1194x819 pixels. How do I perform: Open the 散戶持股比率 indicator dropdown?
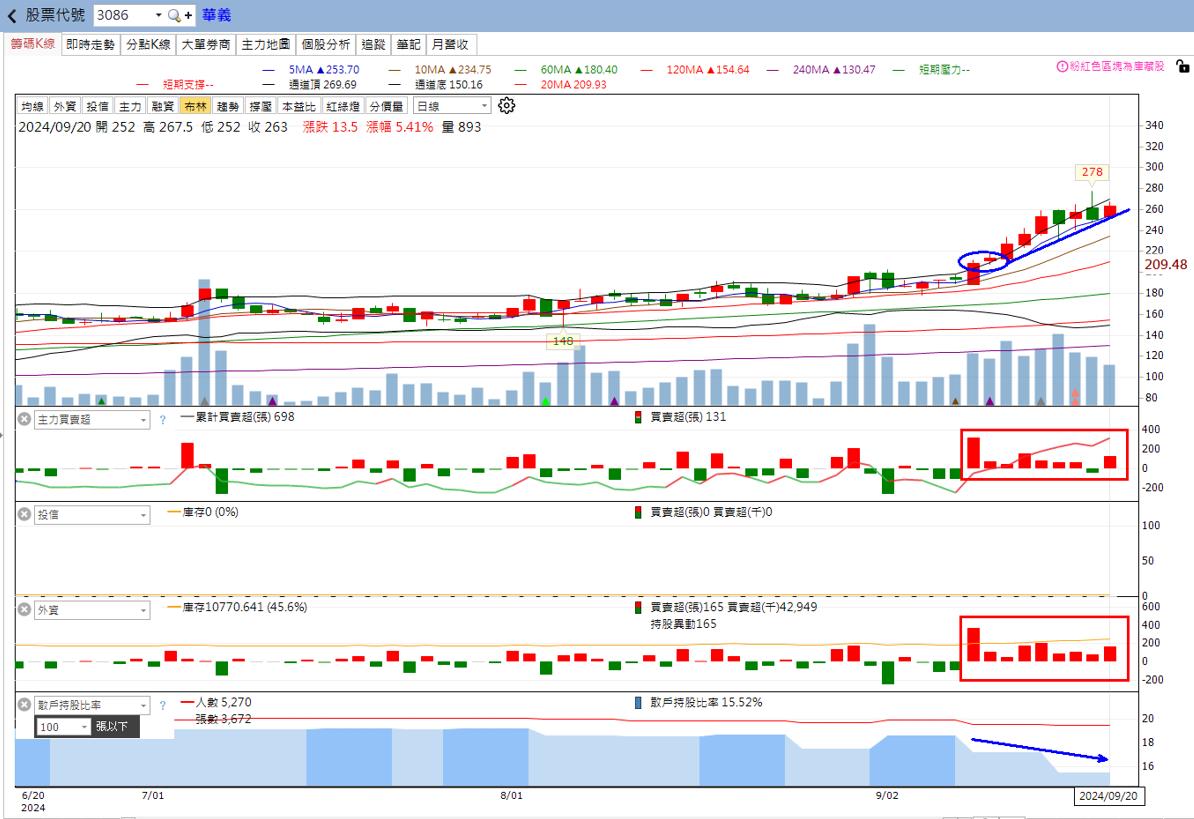coord(91,705)
